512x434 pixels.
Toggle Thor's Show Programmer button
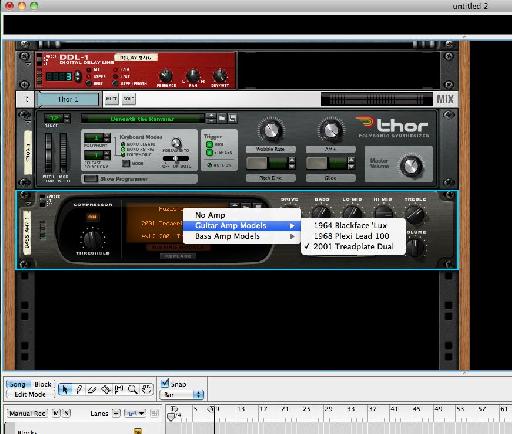click(90, 179)
